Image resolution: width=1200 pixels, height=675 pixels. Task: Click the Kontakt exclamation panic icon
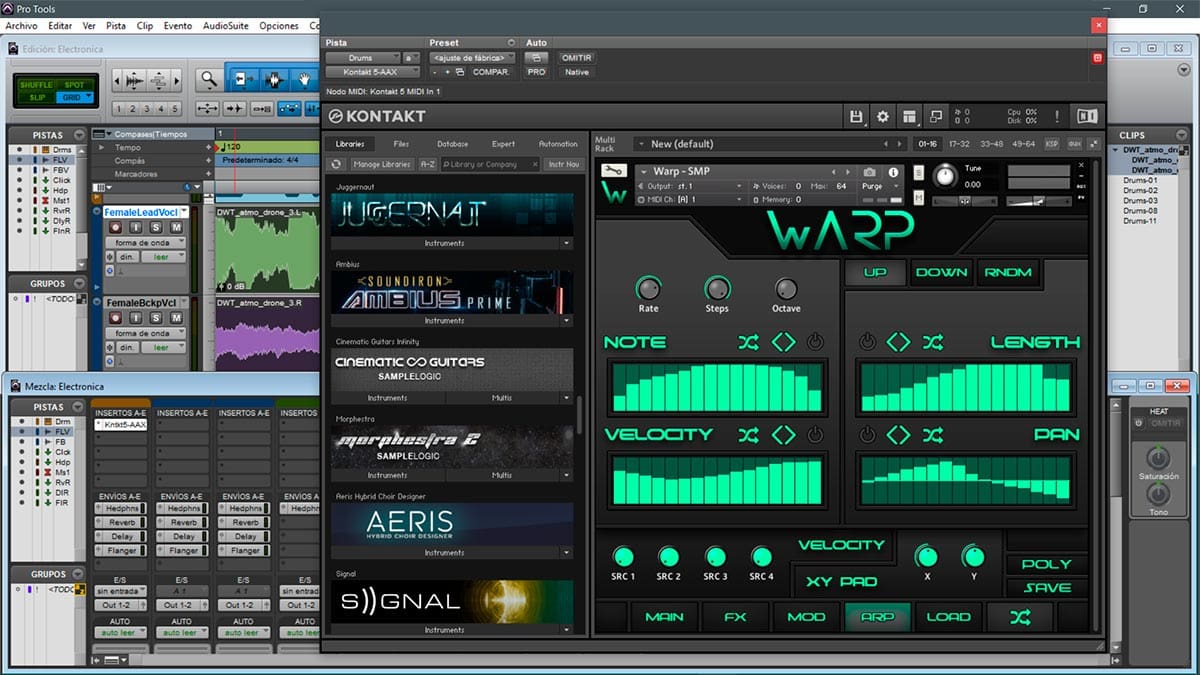tap(1057, 116)
